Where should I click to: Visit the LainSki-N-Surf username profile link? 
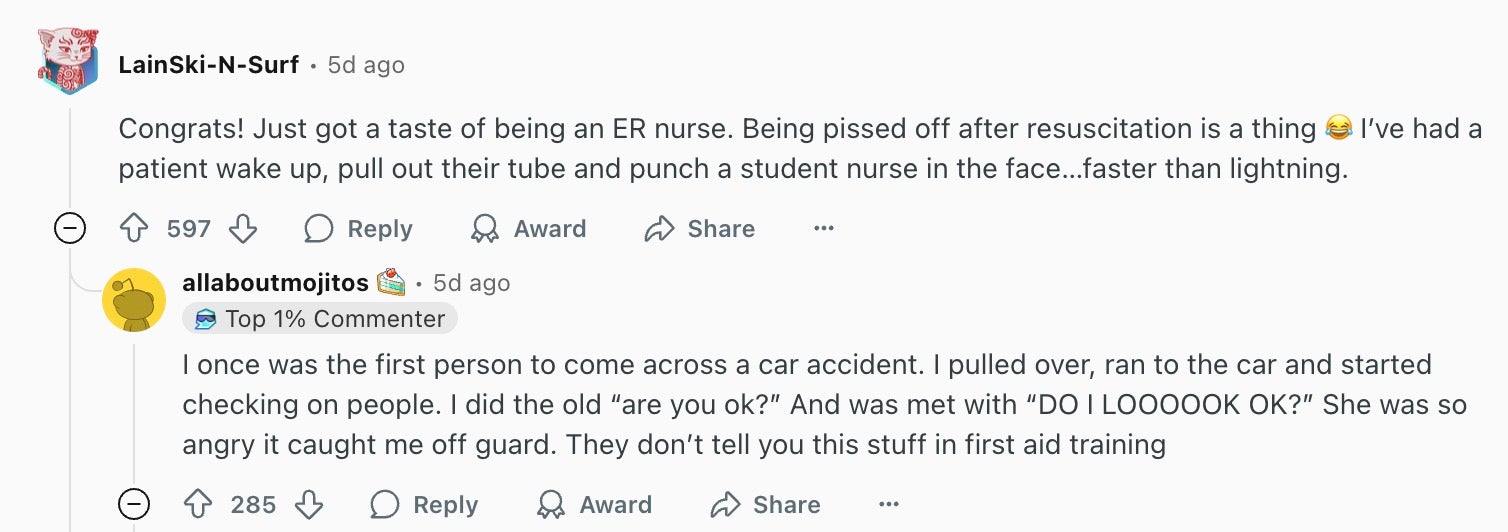pos(208,65)
